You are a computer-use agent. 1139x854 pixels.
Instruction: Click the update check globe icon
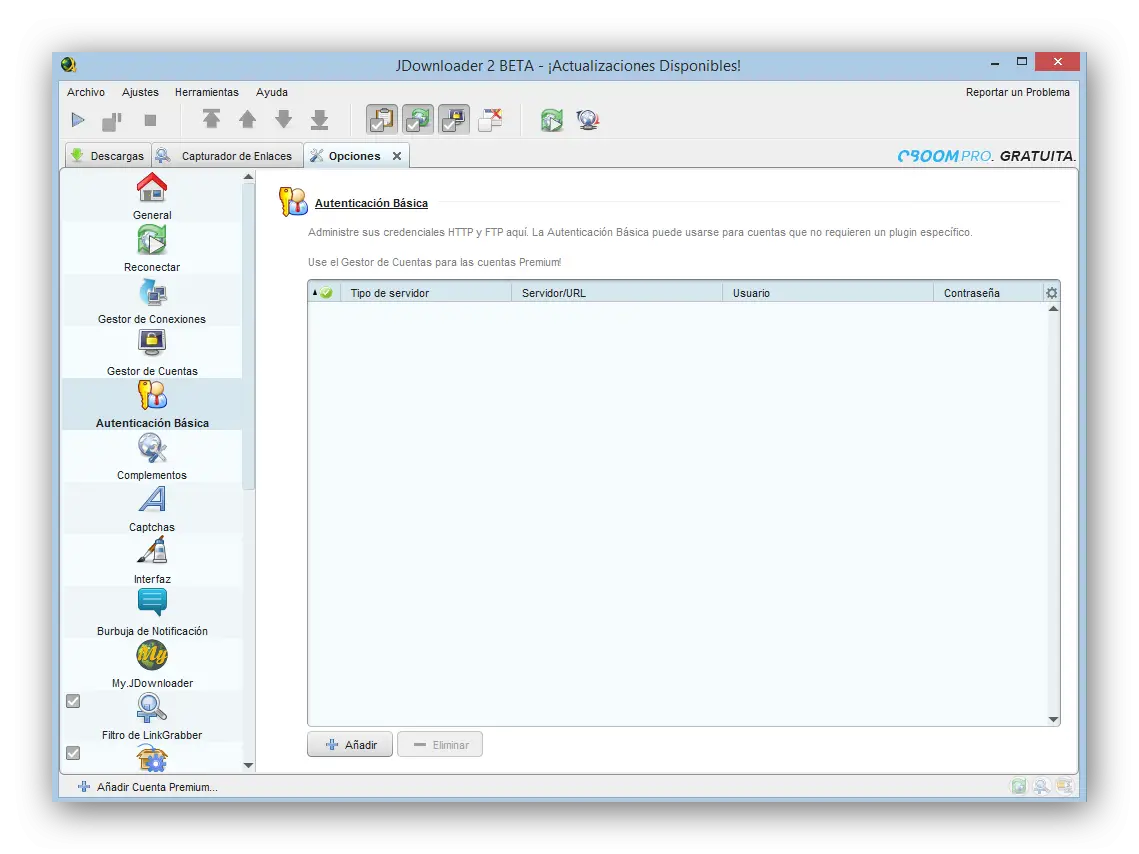click(x=588, y=120)
